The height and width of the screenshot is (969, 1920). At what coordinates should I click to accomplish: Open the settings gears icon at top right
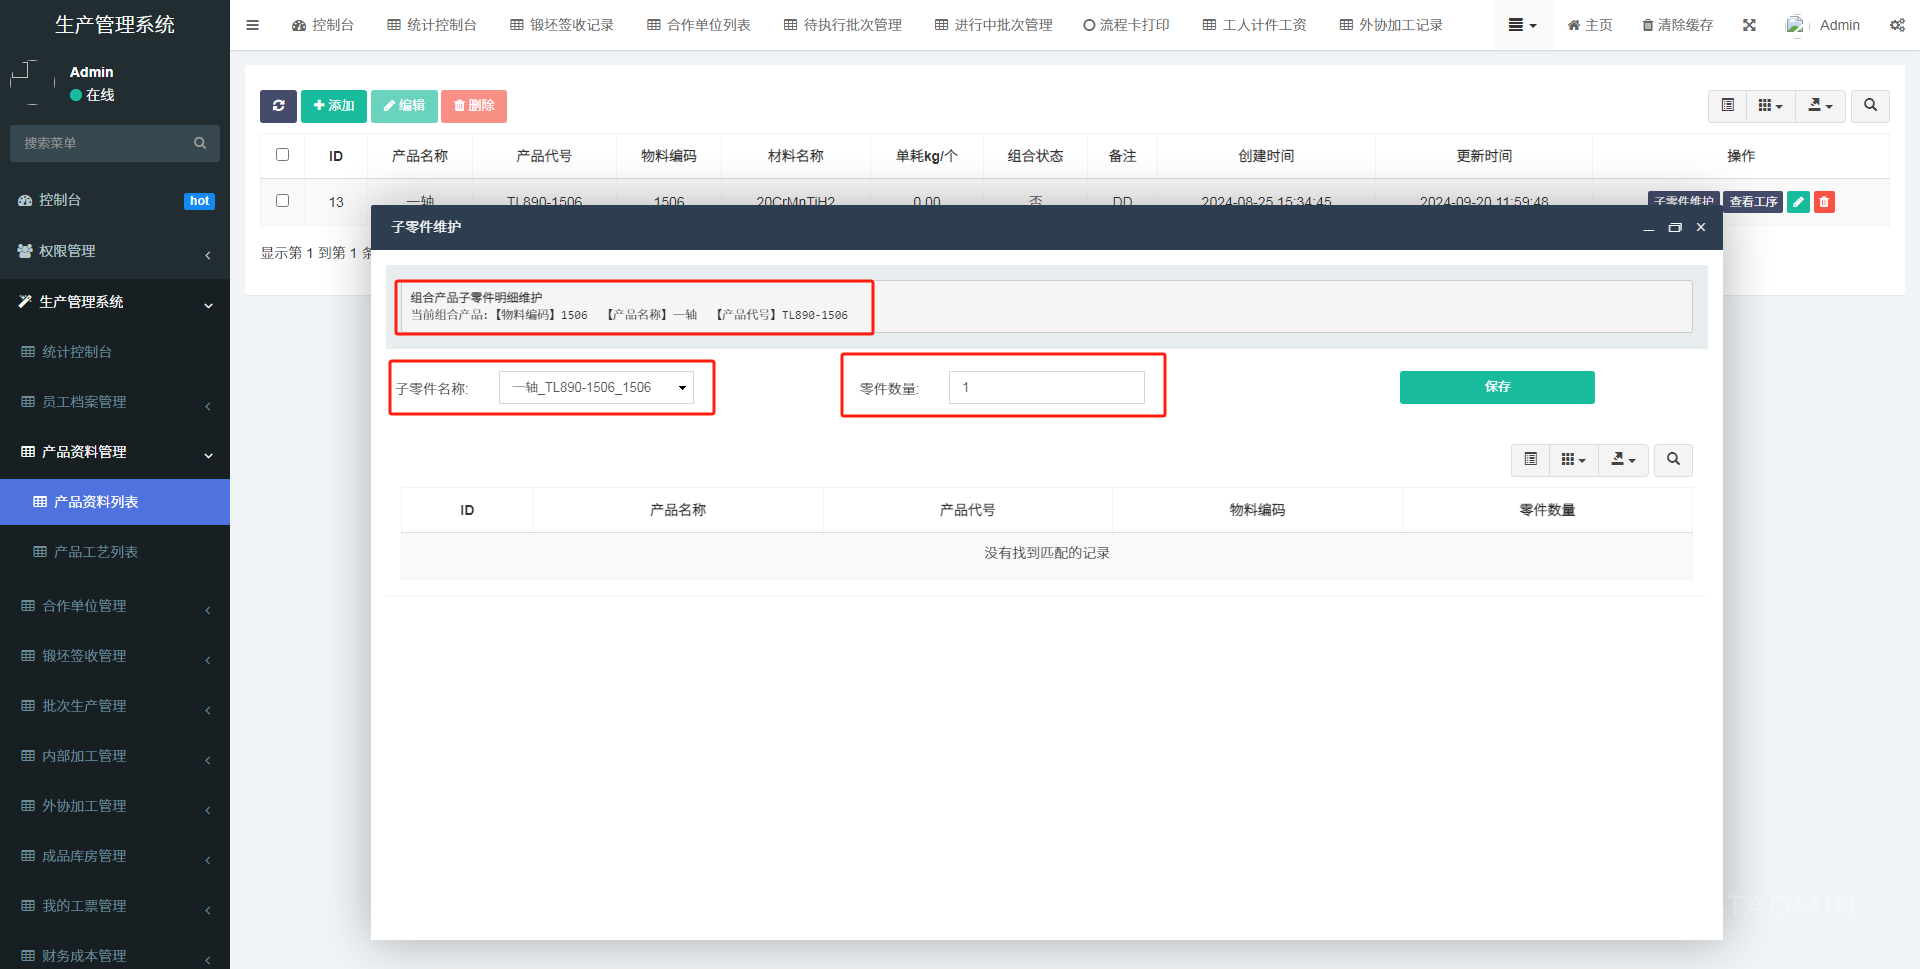click(x=1897, y=25)
